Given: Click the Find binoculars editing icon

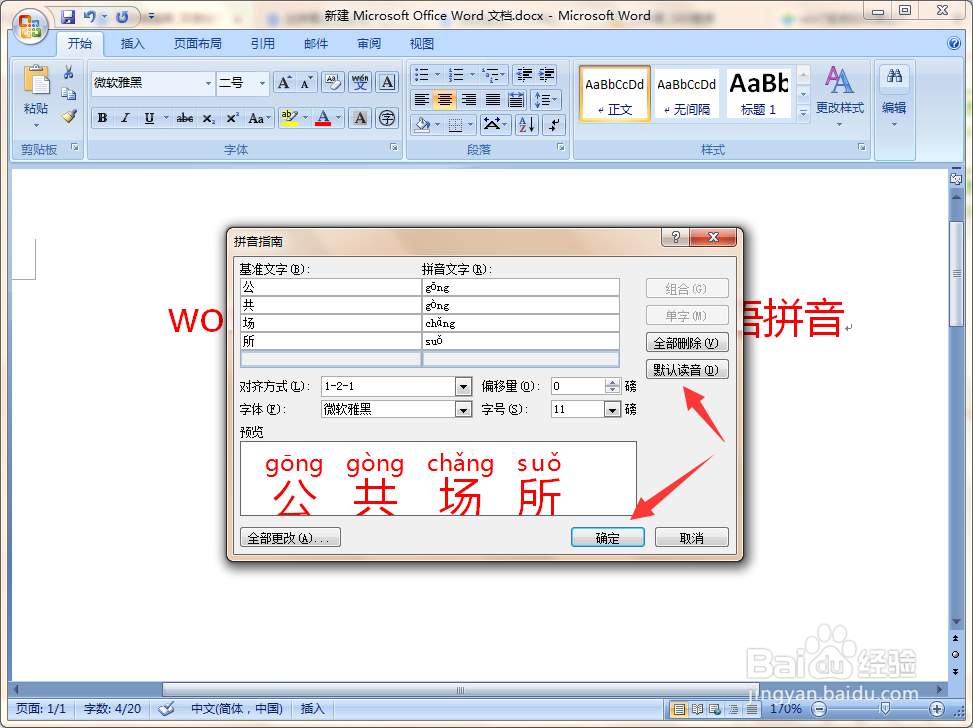Looking at the screenshot, I should (894, 76).
